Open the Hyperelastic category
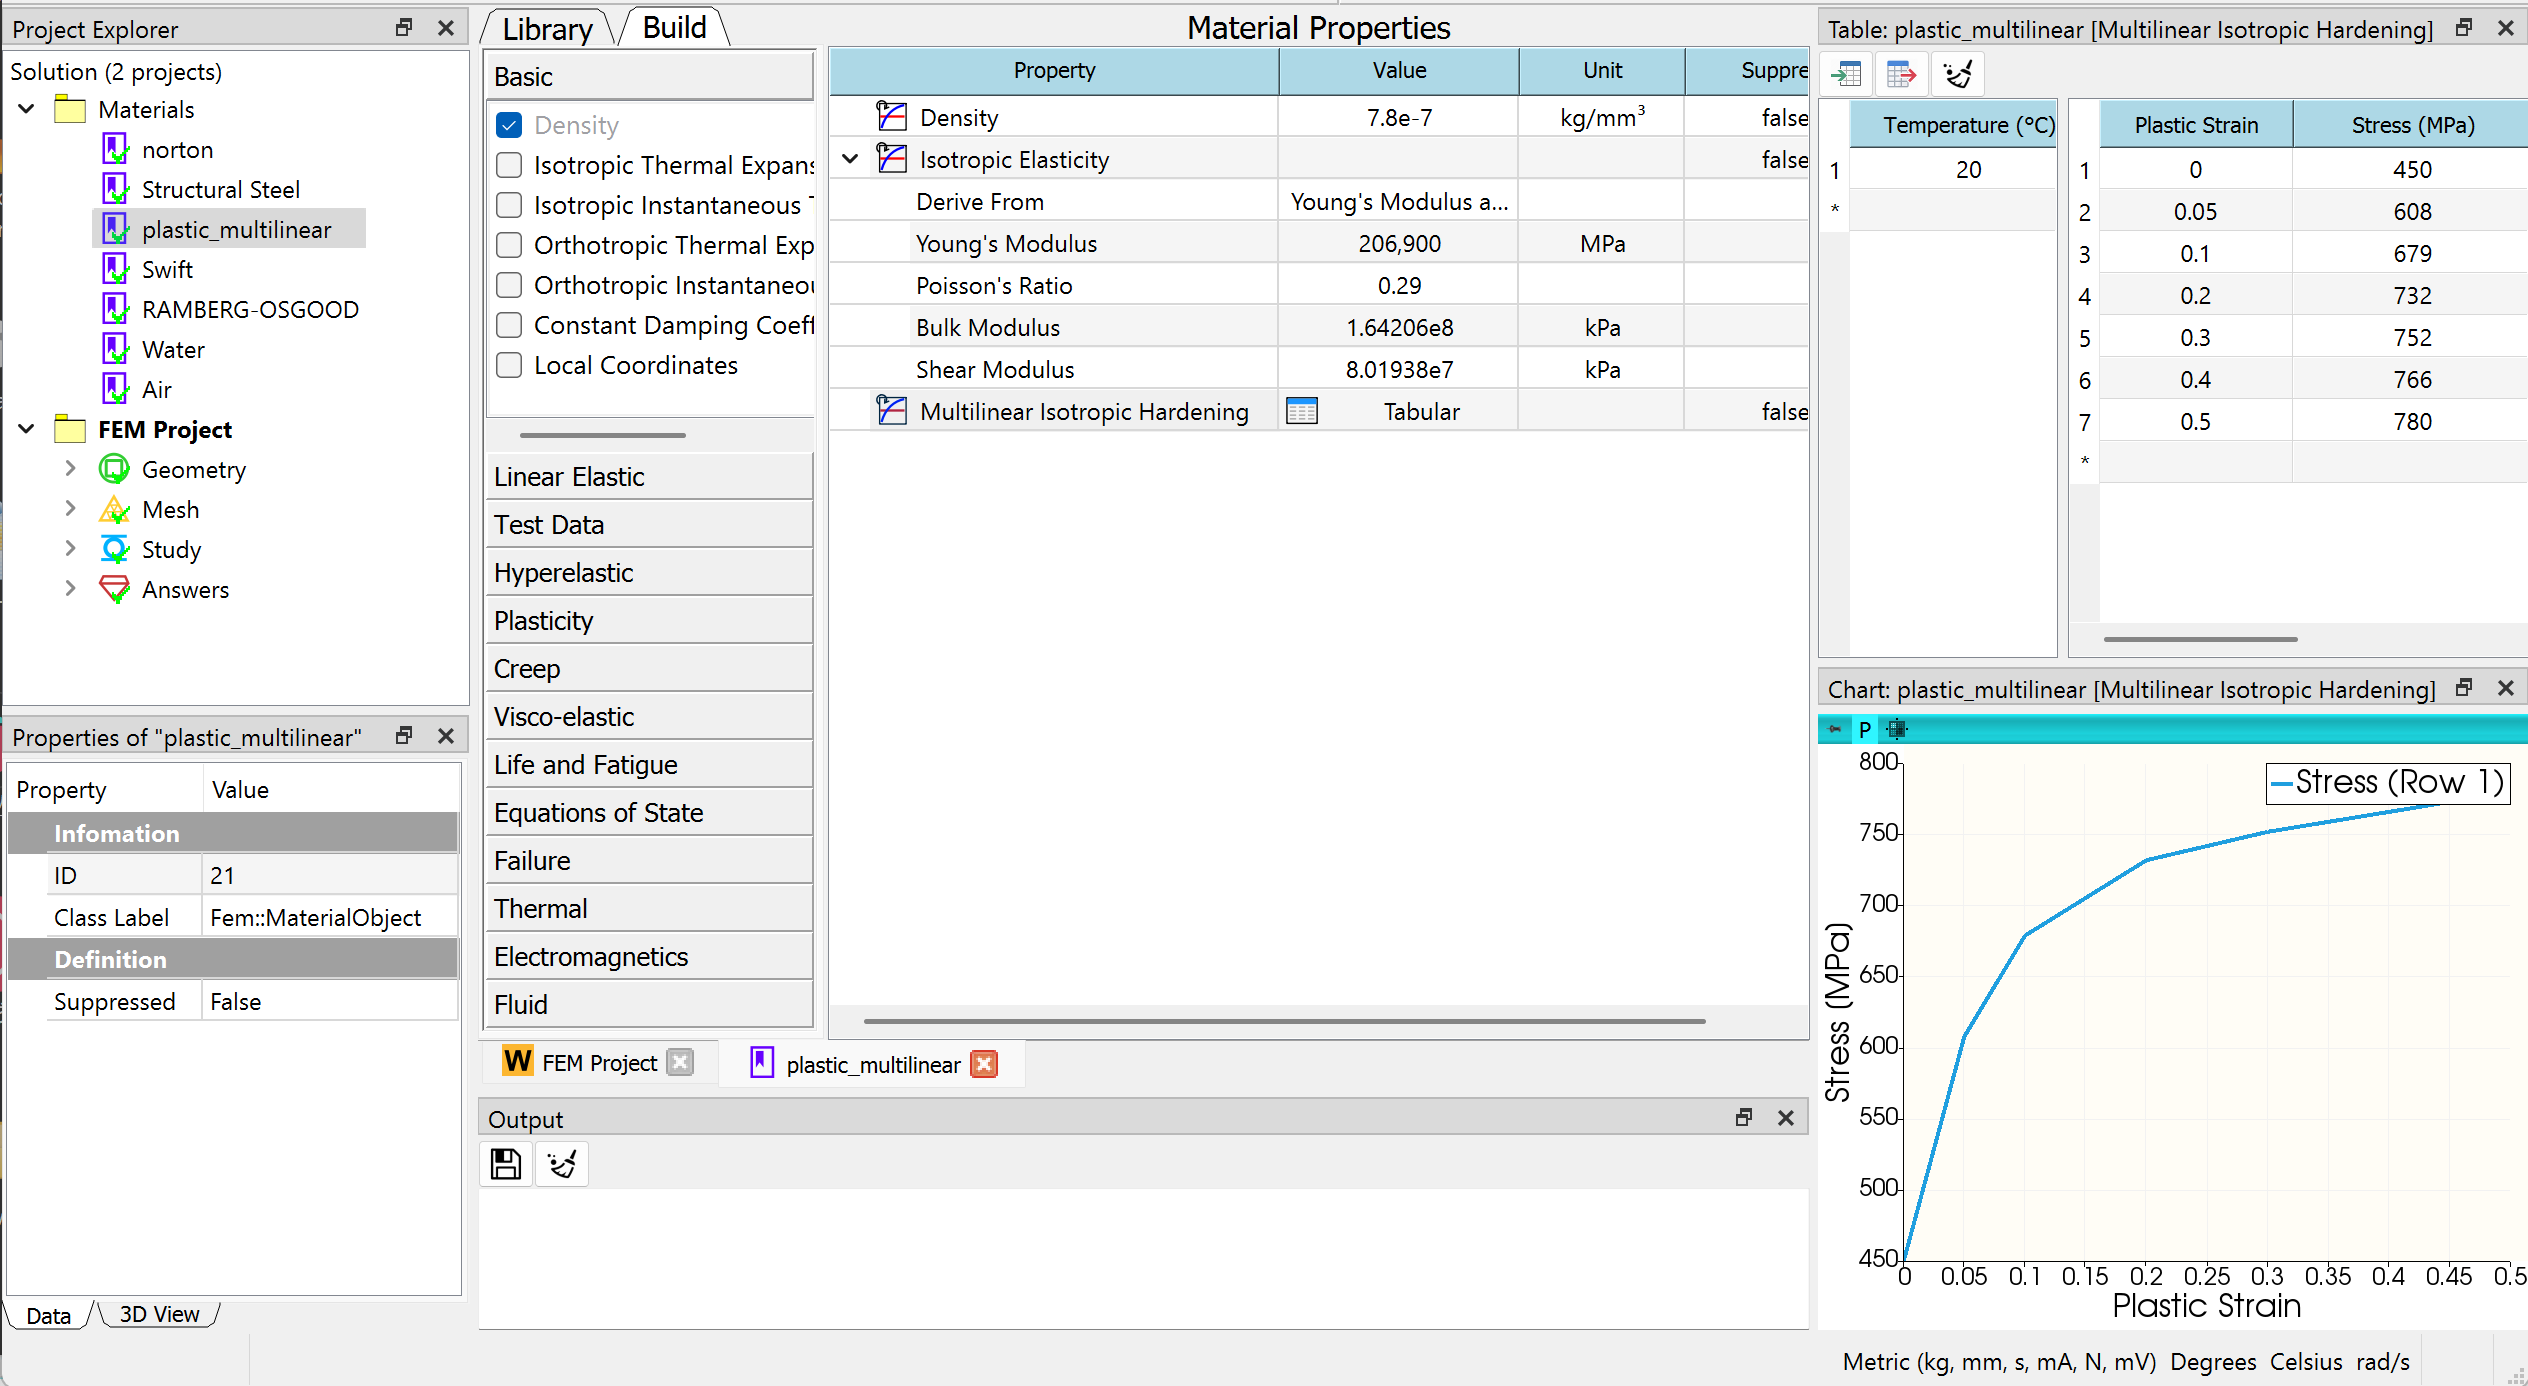 pos(649,573)
